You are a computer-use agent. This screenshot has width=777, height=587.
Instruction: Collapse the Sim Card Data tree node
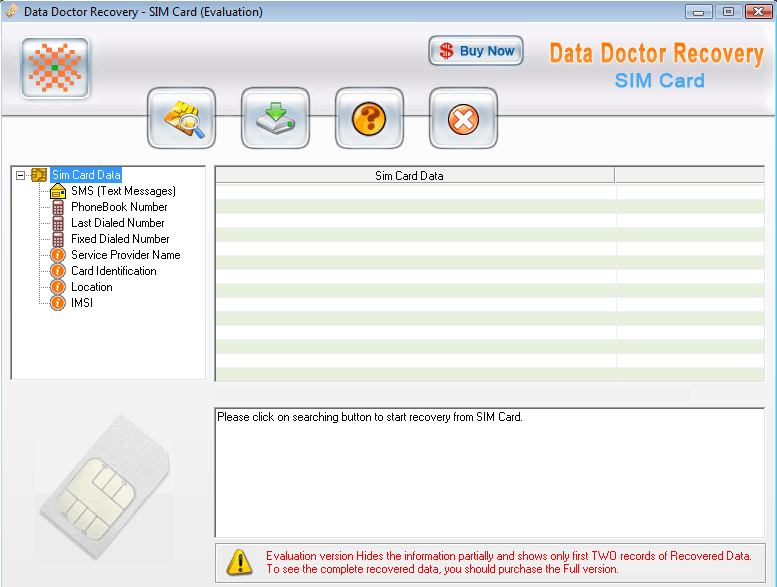20,175
